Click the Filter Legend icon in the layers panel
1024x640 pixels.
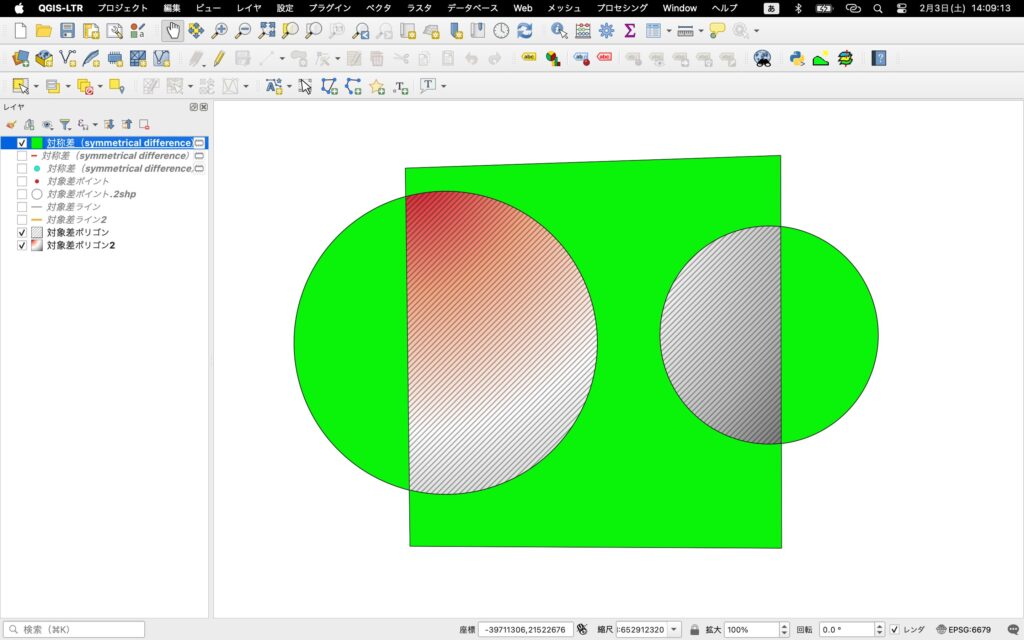click(x=64, y=125)
